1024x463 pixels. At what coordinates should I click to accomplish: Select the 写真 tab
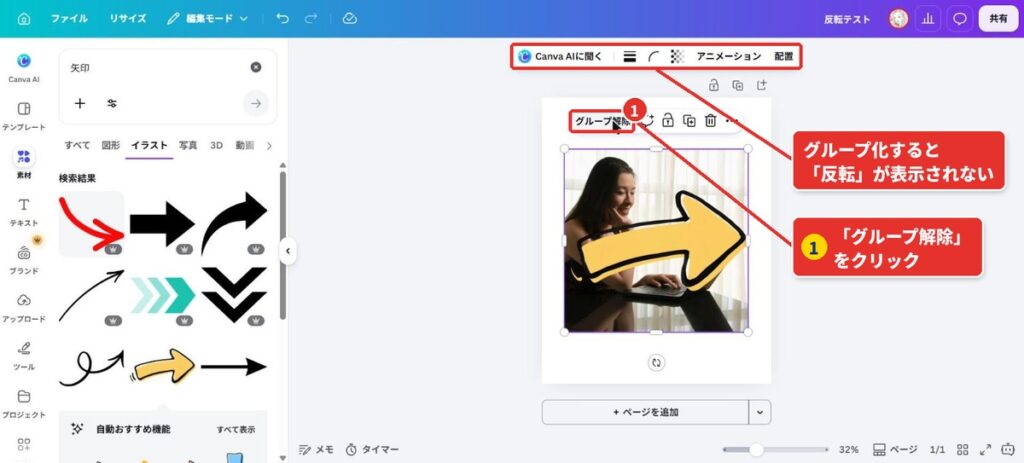[188, 146]
